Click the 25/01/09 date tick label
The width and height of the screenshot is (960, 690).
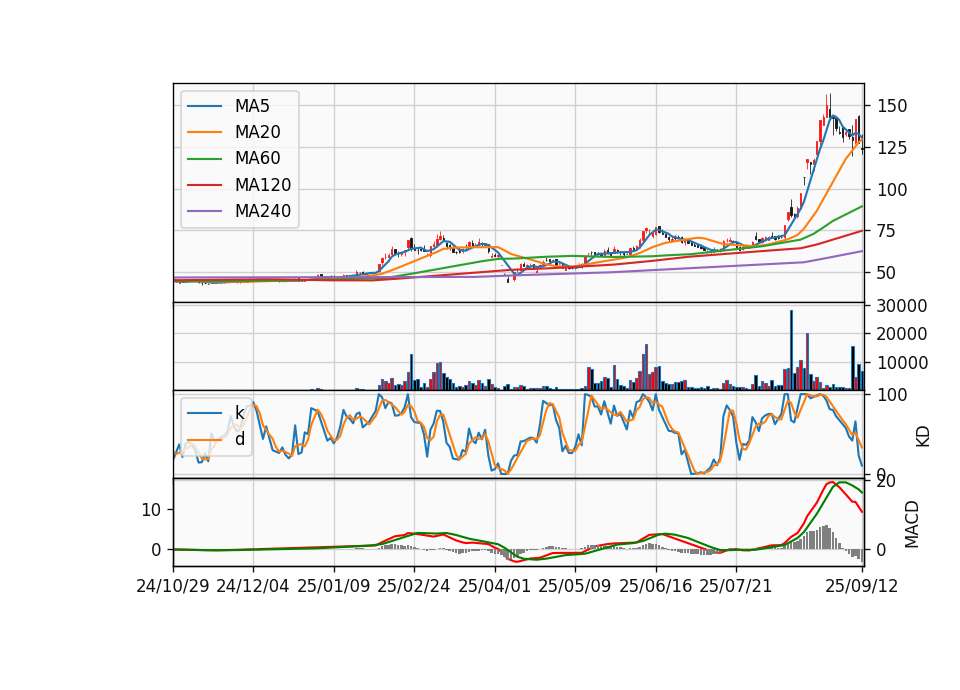334,586
